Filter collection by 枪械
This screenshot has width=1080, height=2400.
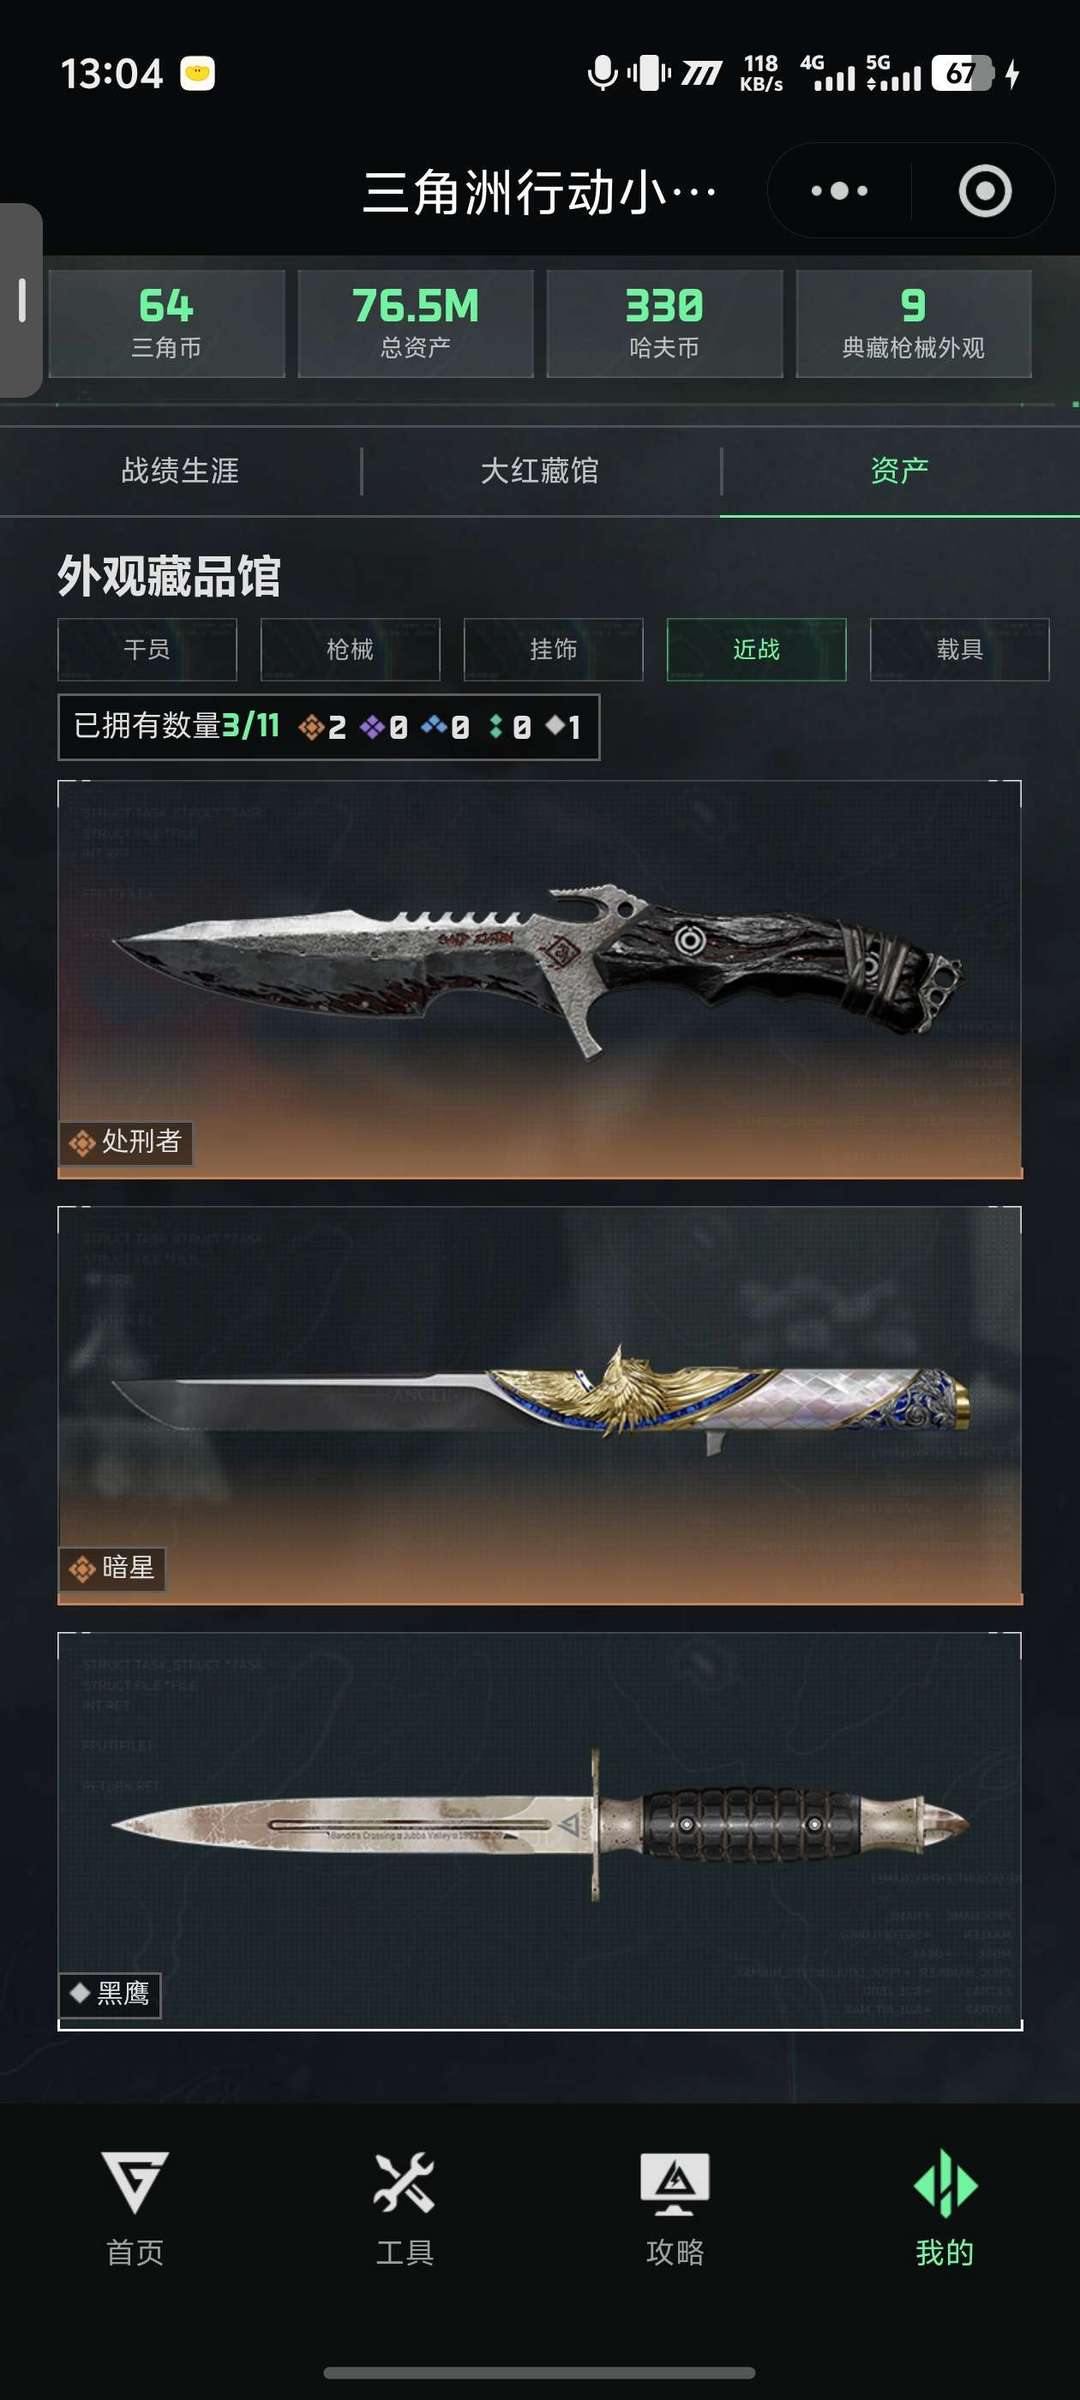point(350,650)
